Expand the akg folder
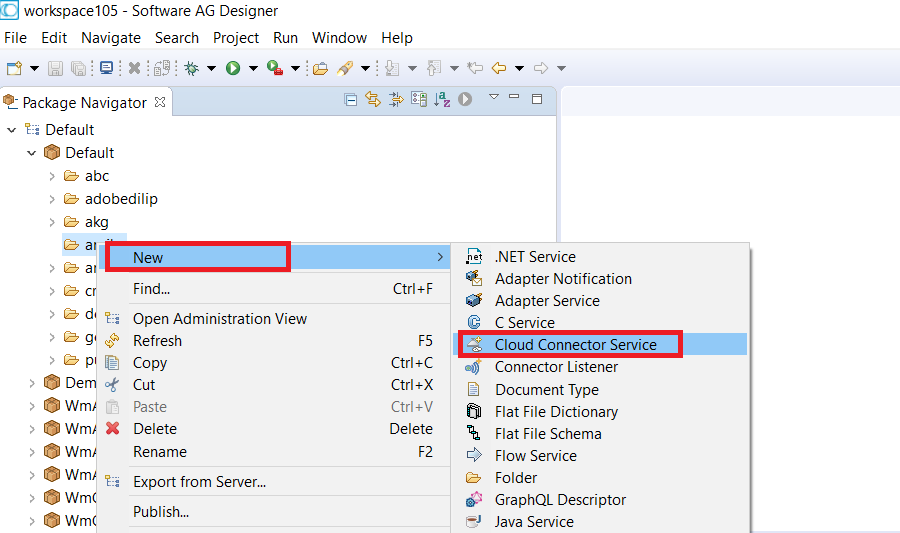This screenshot has width=900, height=533. pyautogui.click(x=52, y=222)
